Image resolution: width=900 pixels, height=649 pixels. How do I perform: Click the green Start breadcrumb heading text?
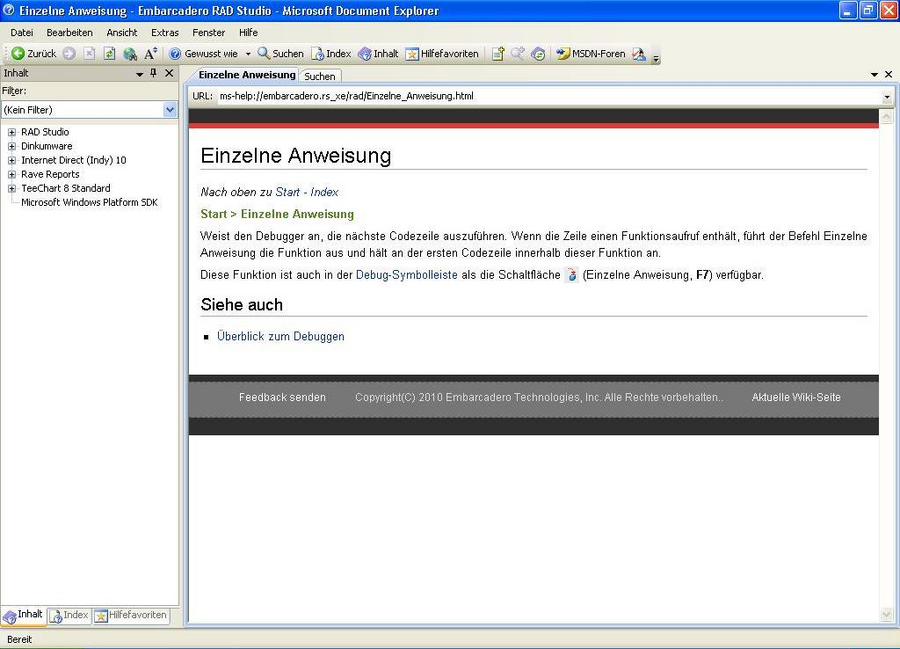click(214, 214)
